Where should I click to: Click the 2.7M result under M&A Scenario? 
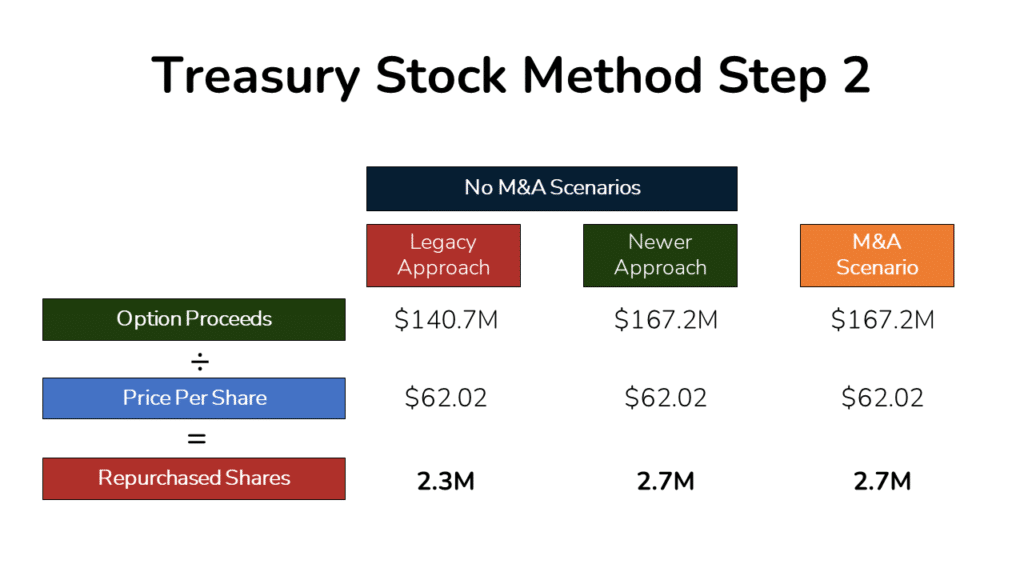[x=883, y=481]
